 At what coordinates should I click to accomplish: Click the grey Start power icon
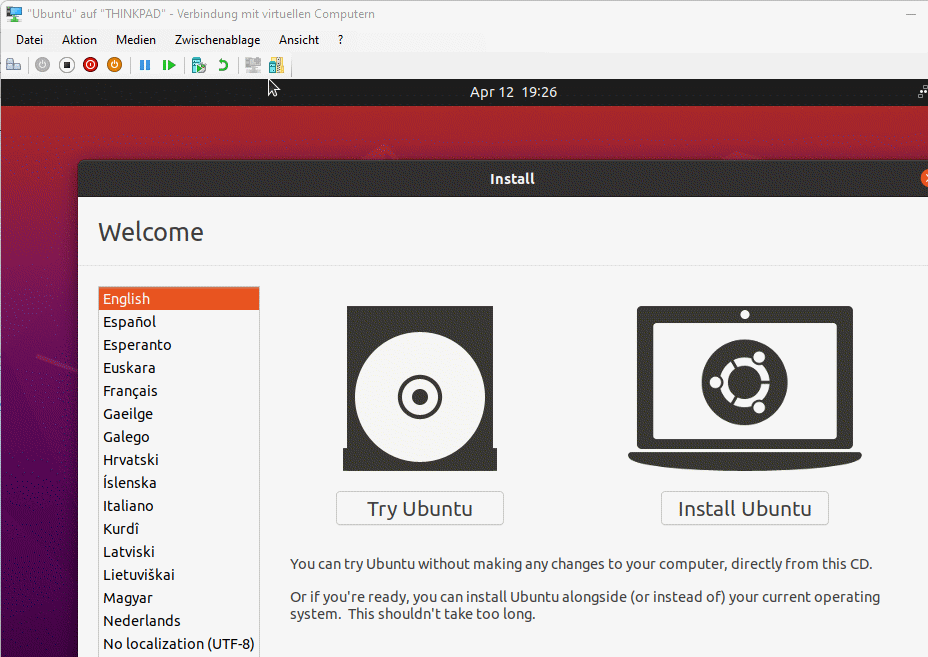[x=43, y=65]
